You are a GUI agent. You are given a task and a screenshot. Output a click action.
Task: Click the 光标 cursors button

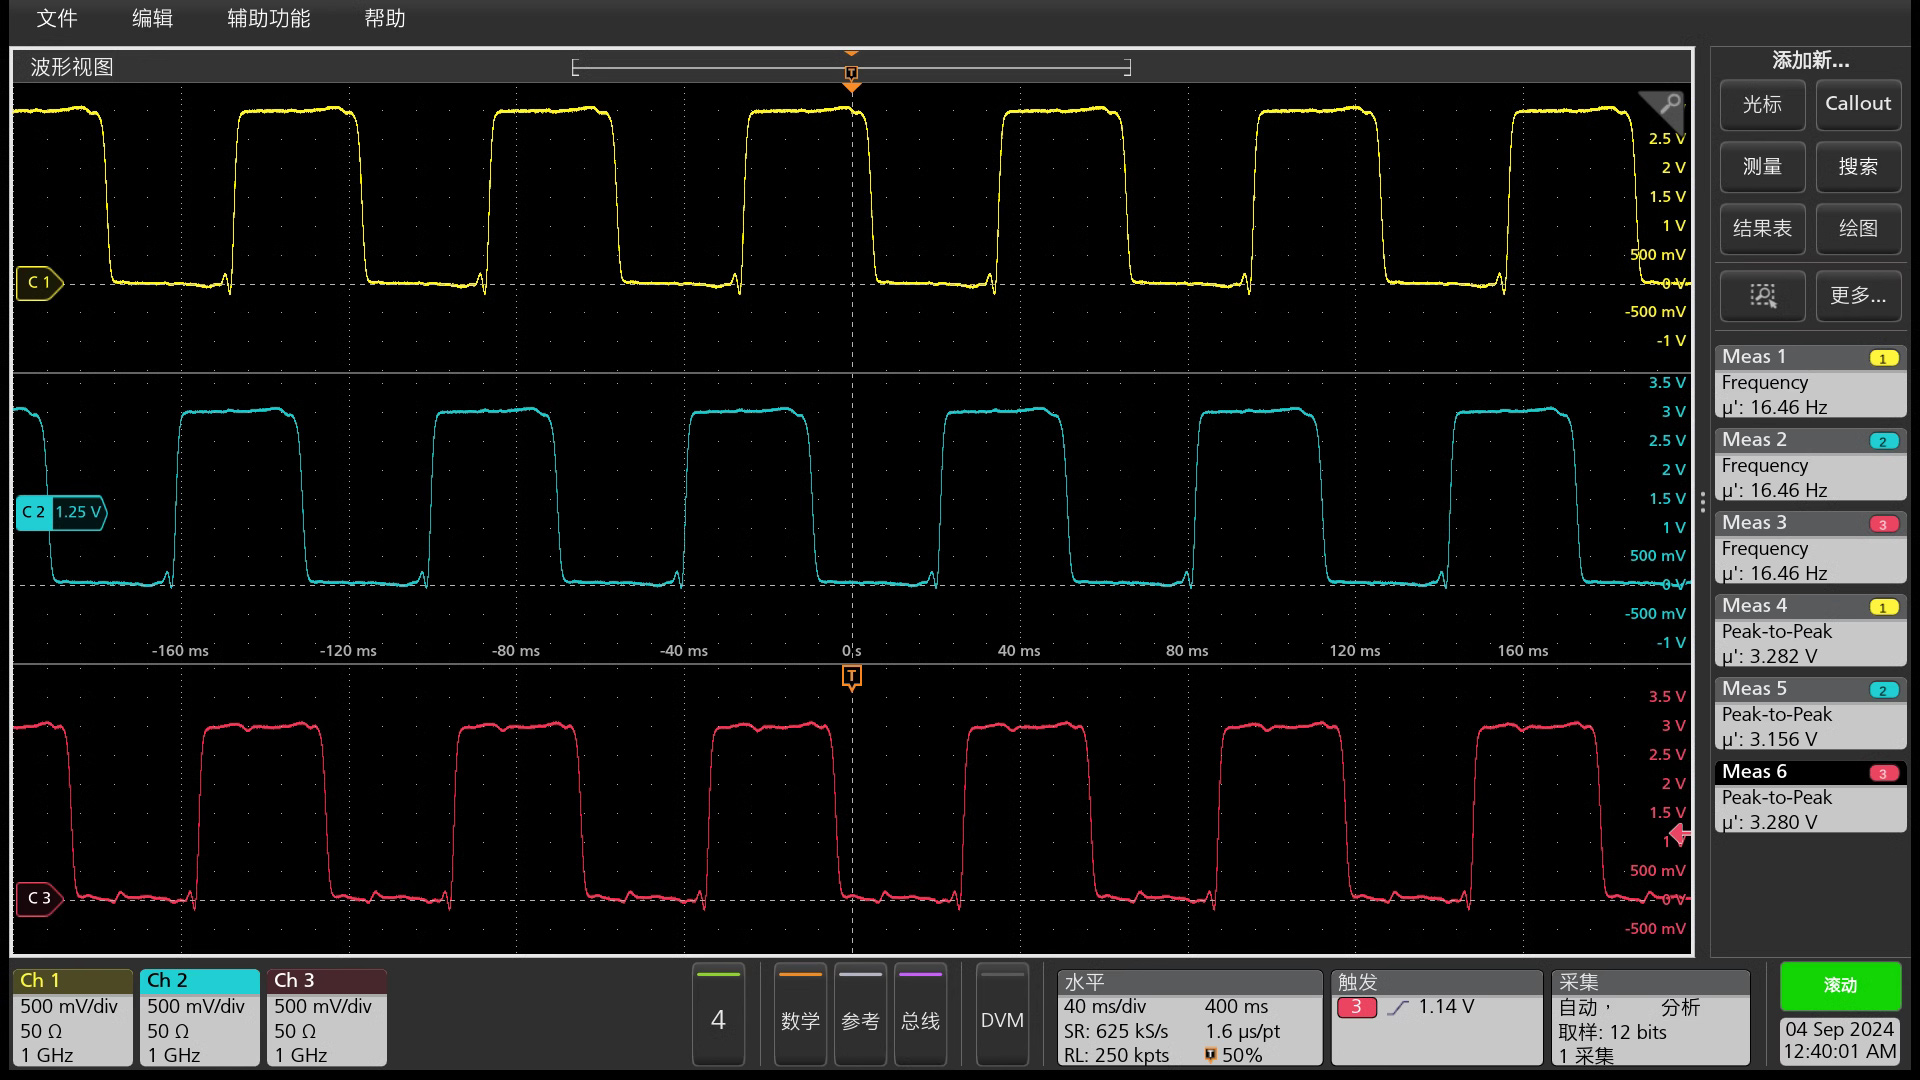[x=1762, y=104]
